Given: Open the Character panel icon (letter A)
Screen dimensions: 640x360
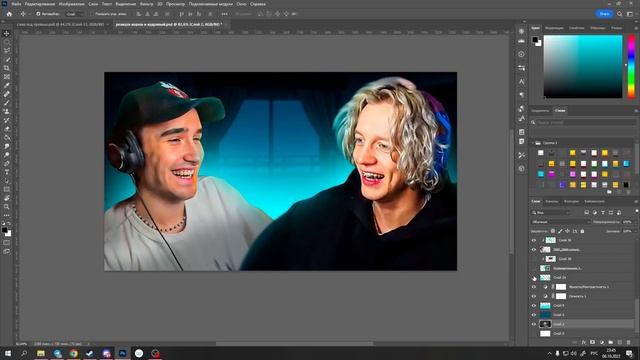Looking at the screenshot, I should (522, 81).
